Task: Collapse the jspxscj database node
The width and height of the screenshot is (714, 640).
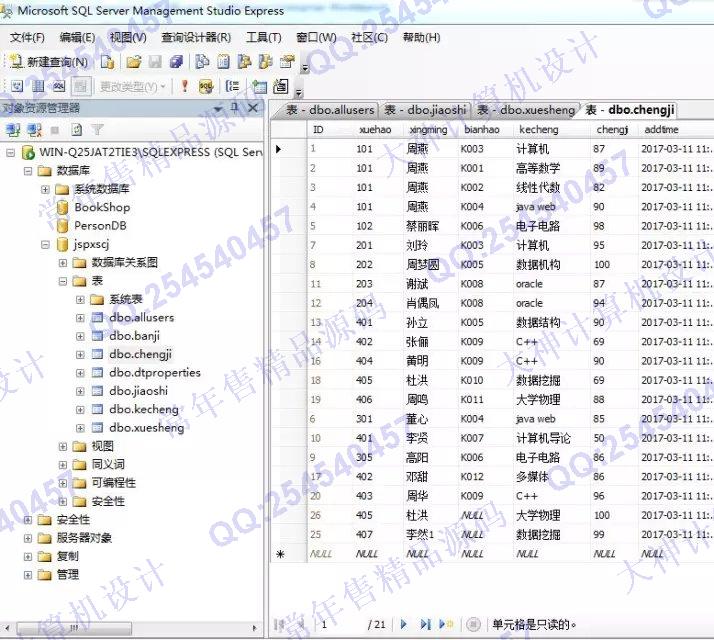Action: coord(45,245)
